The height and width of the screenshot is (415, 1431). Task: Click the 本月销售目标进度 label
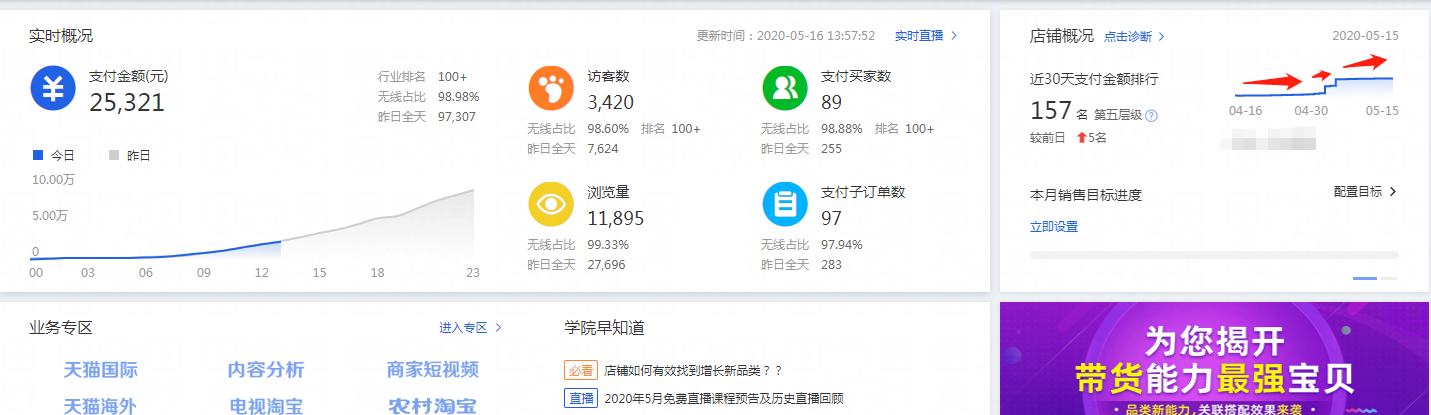click(1086, 195)
